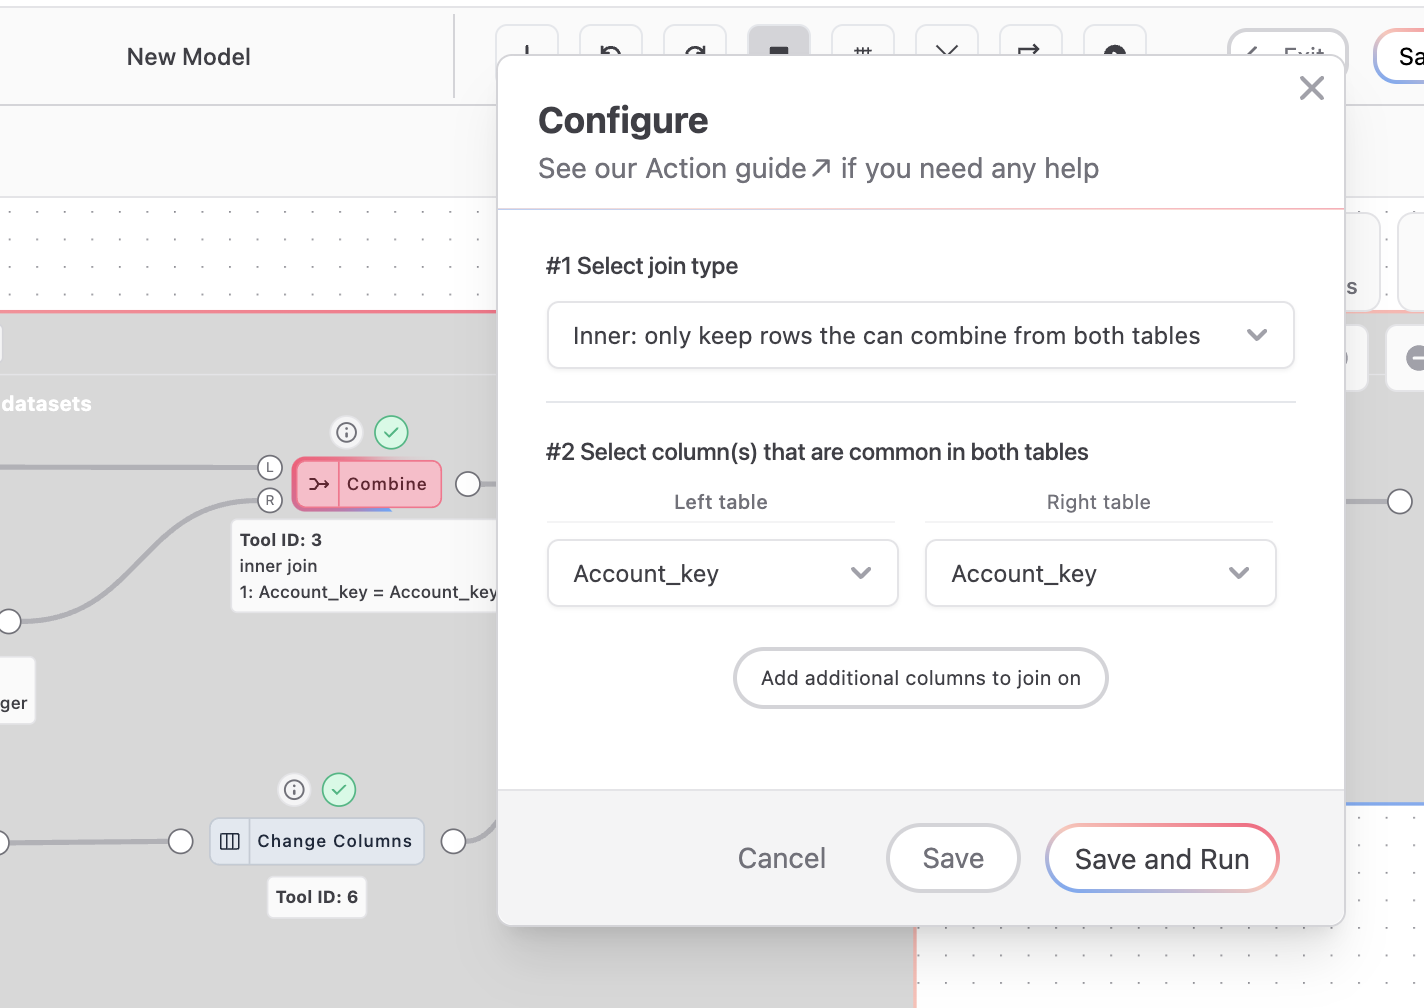The width and height of the screenshot is (1424, 1008).
Task: Click the Change Columns output port
Action: click(453, 841)
